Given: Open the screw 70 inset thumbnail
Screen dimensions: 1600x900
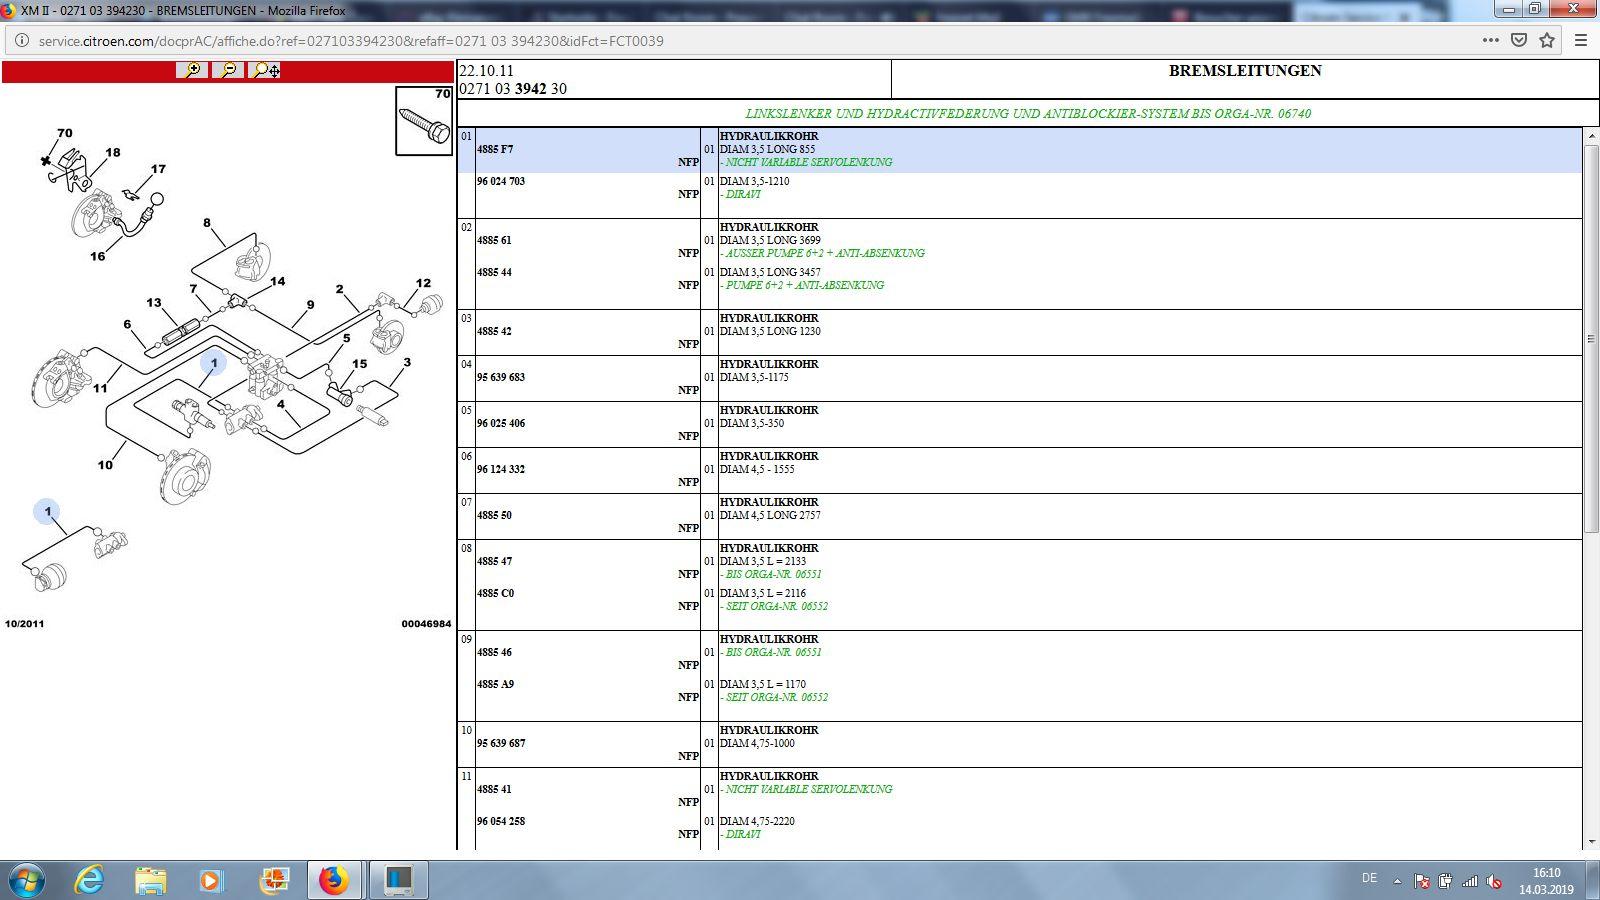Looking at the screenshot, I should click(x=424, y=120).
